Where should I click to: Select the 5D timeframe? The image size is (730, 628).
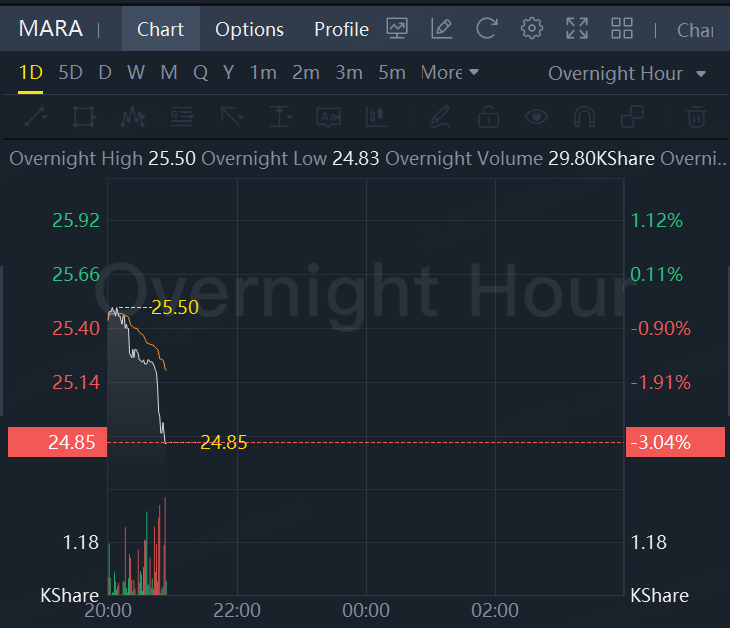pyautogui.click(x=70, y=73)
